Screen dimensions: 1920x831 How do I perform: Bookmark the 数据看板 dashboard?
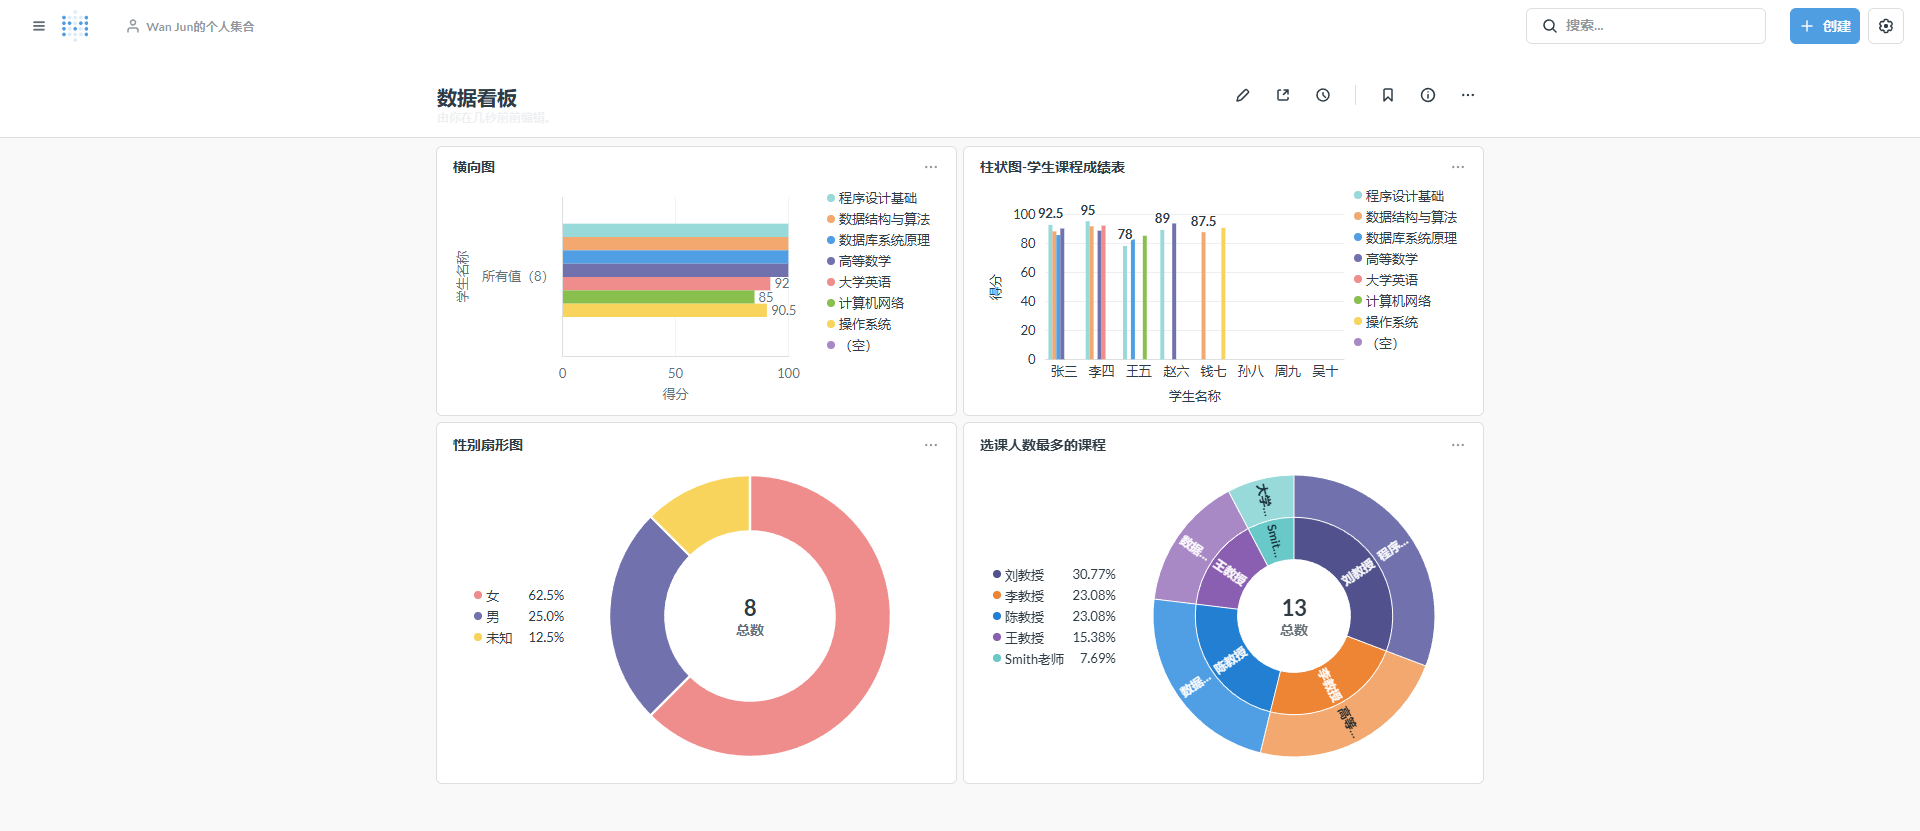(1388, 95)
